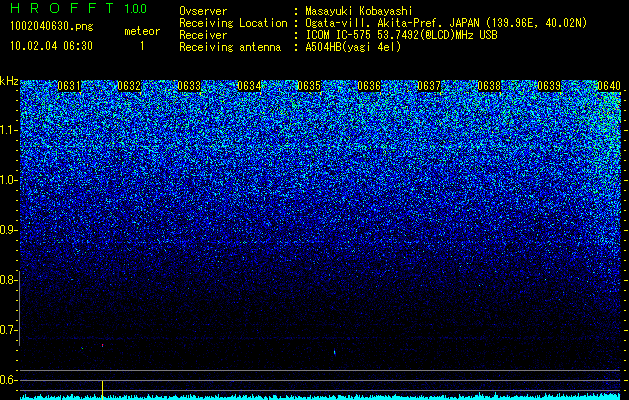Click the date stamp 10.02.04 06:30
This screenshot has height=400, width=629.
click(51, 46)
